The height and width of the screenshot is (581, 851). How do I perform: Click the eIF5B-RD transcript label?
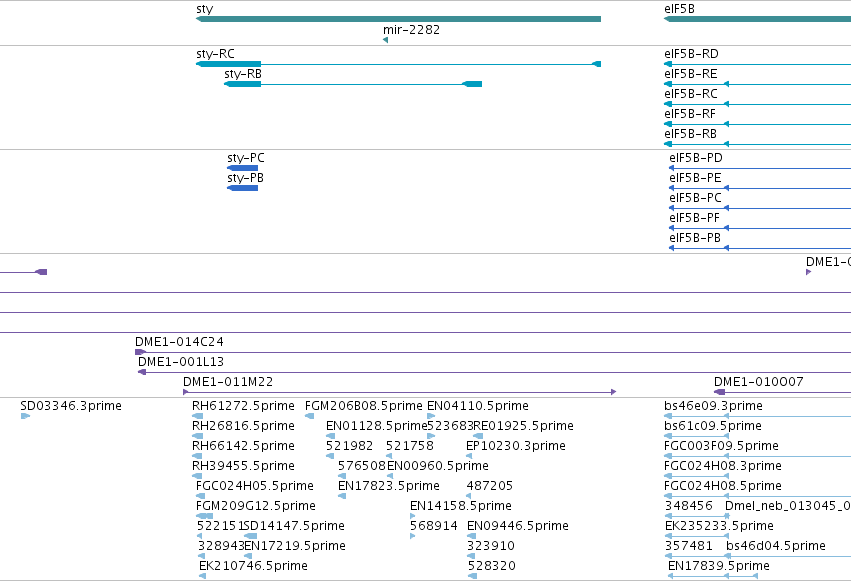coord(691,54)
